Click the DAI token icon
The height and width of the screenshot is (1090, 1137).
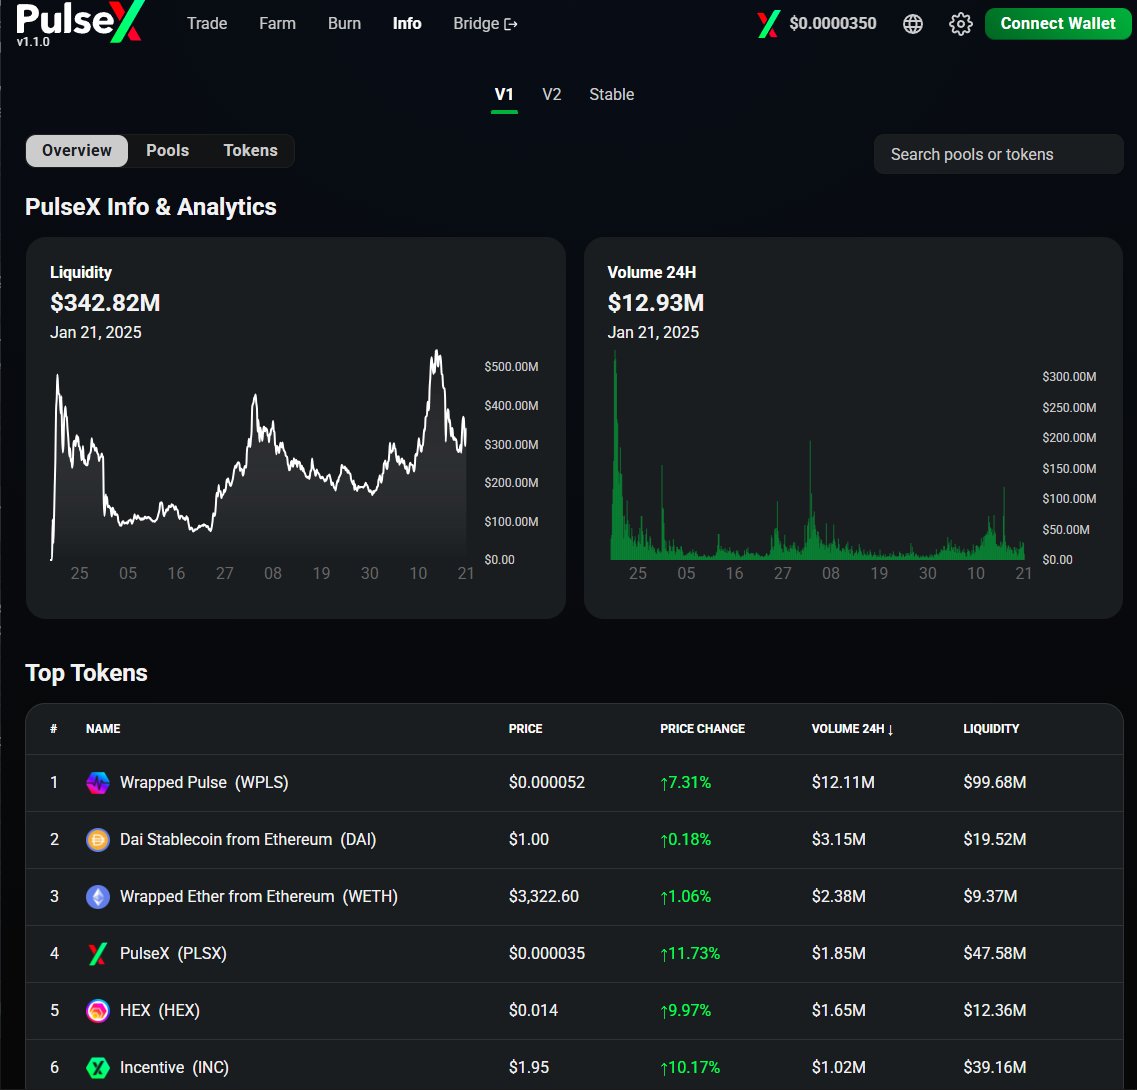[98, 840]
